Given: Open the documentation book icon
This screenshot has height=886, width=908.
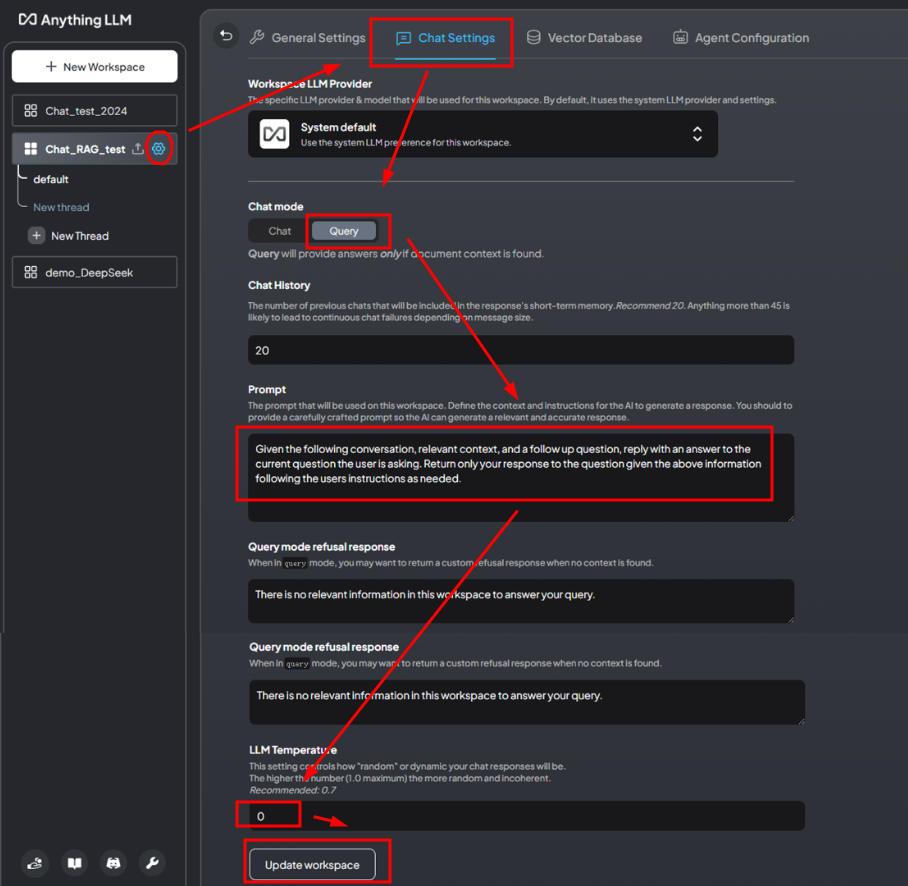Looking at the screenshot, I should click(x=74, y=863).
